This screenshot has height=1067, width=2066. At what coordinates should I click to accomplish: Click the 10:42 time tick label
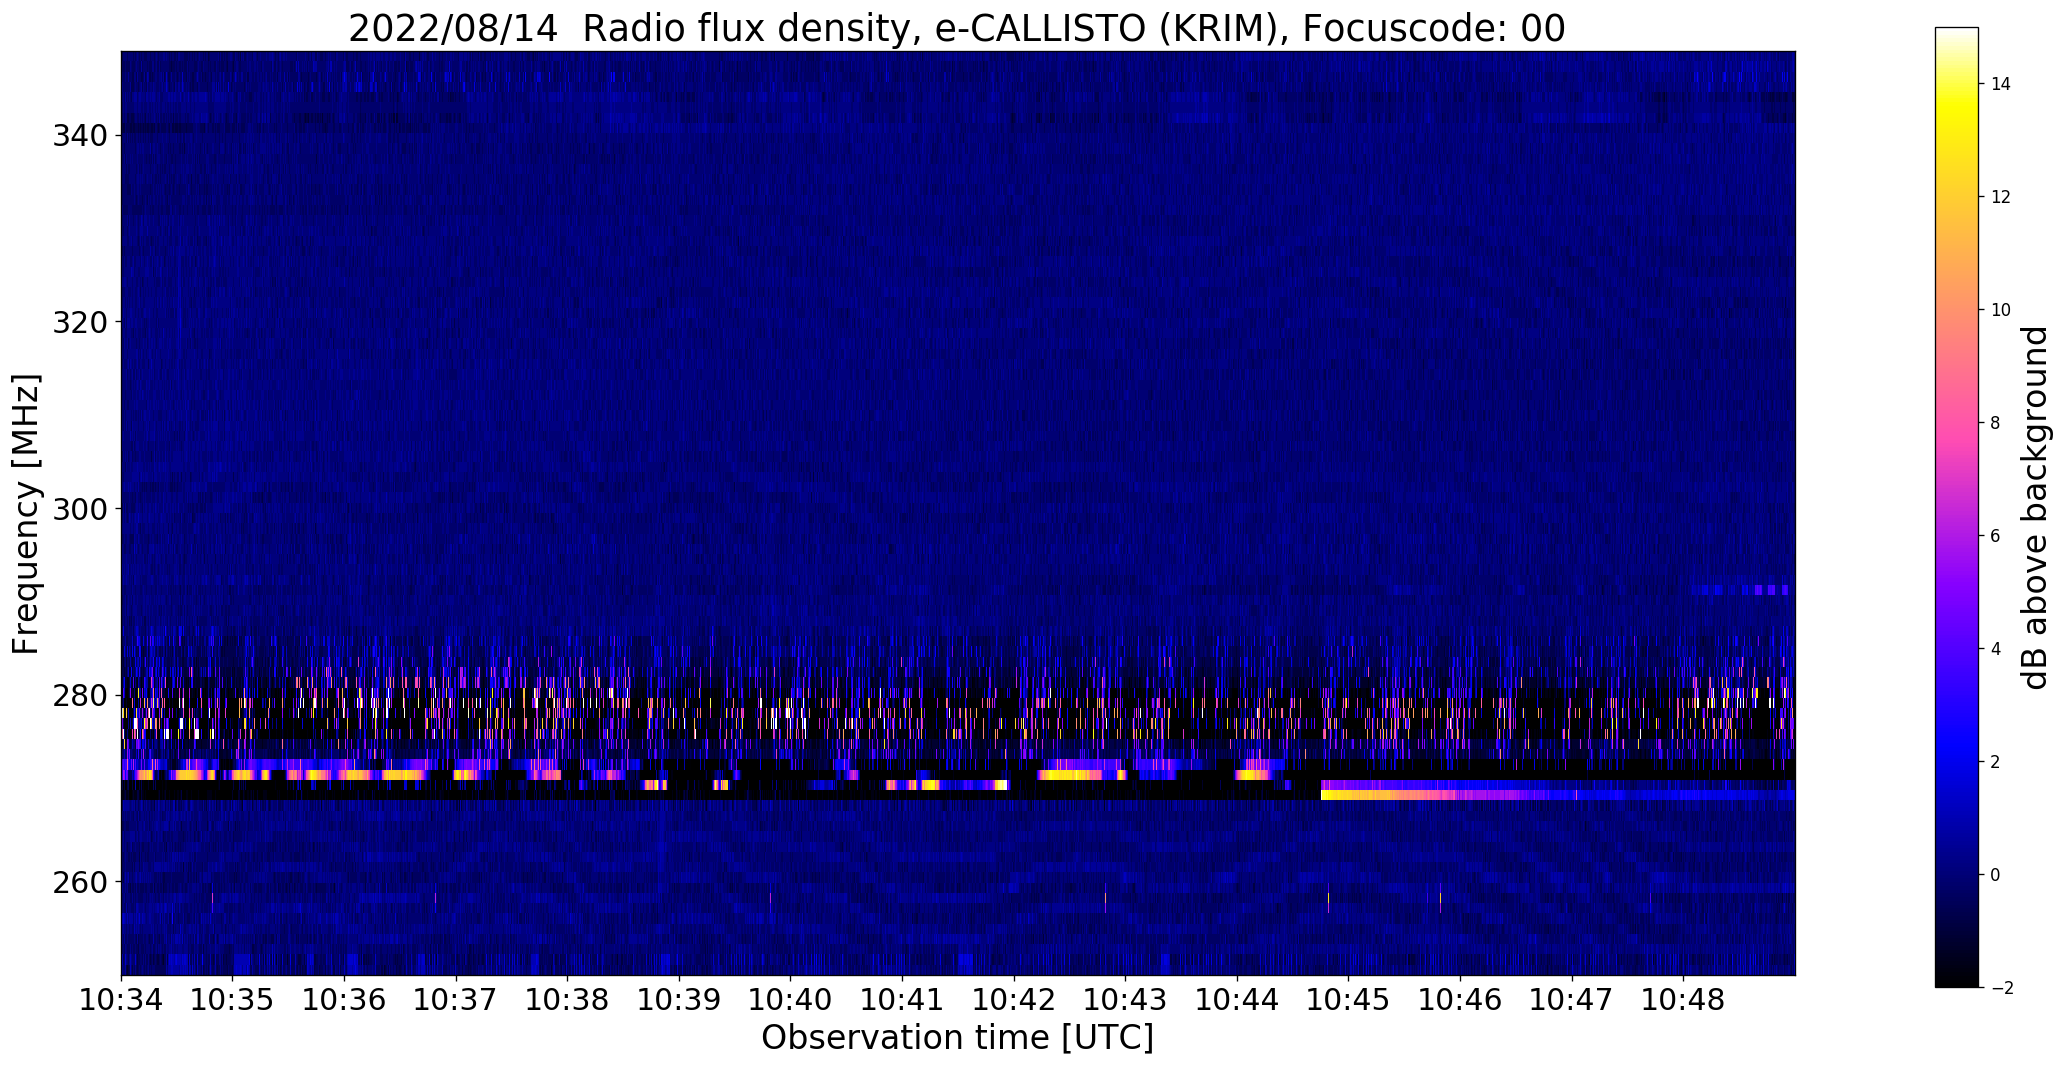1015,1000
